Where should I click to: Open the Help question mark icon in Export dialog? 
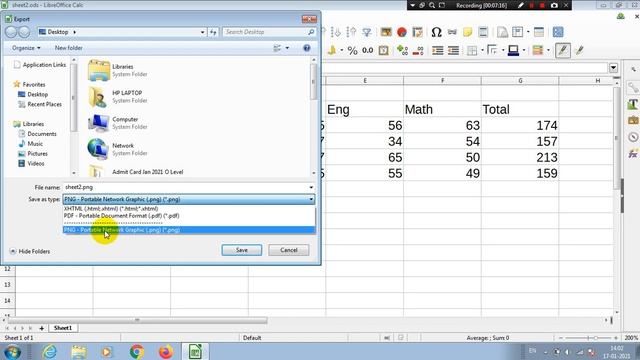coord(307,48)
